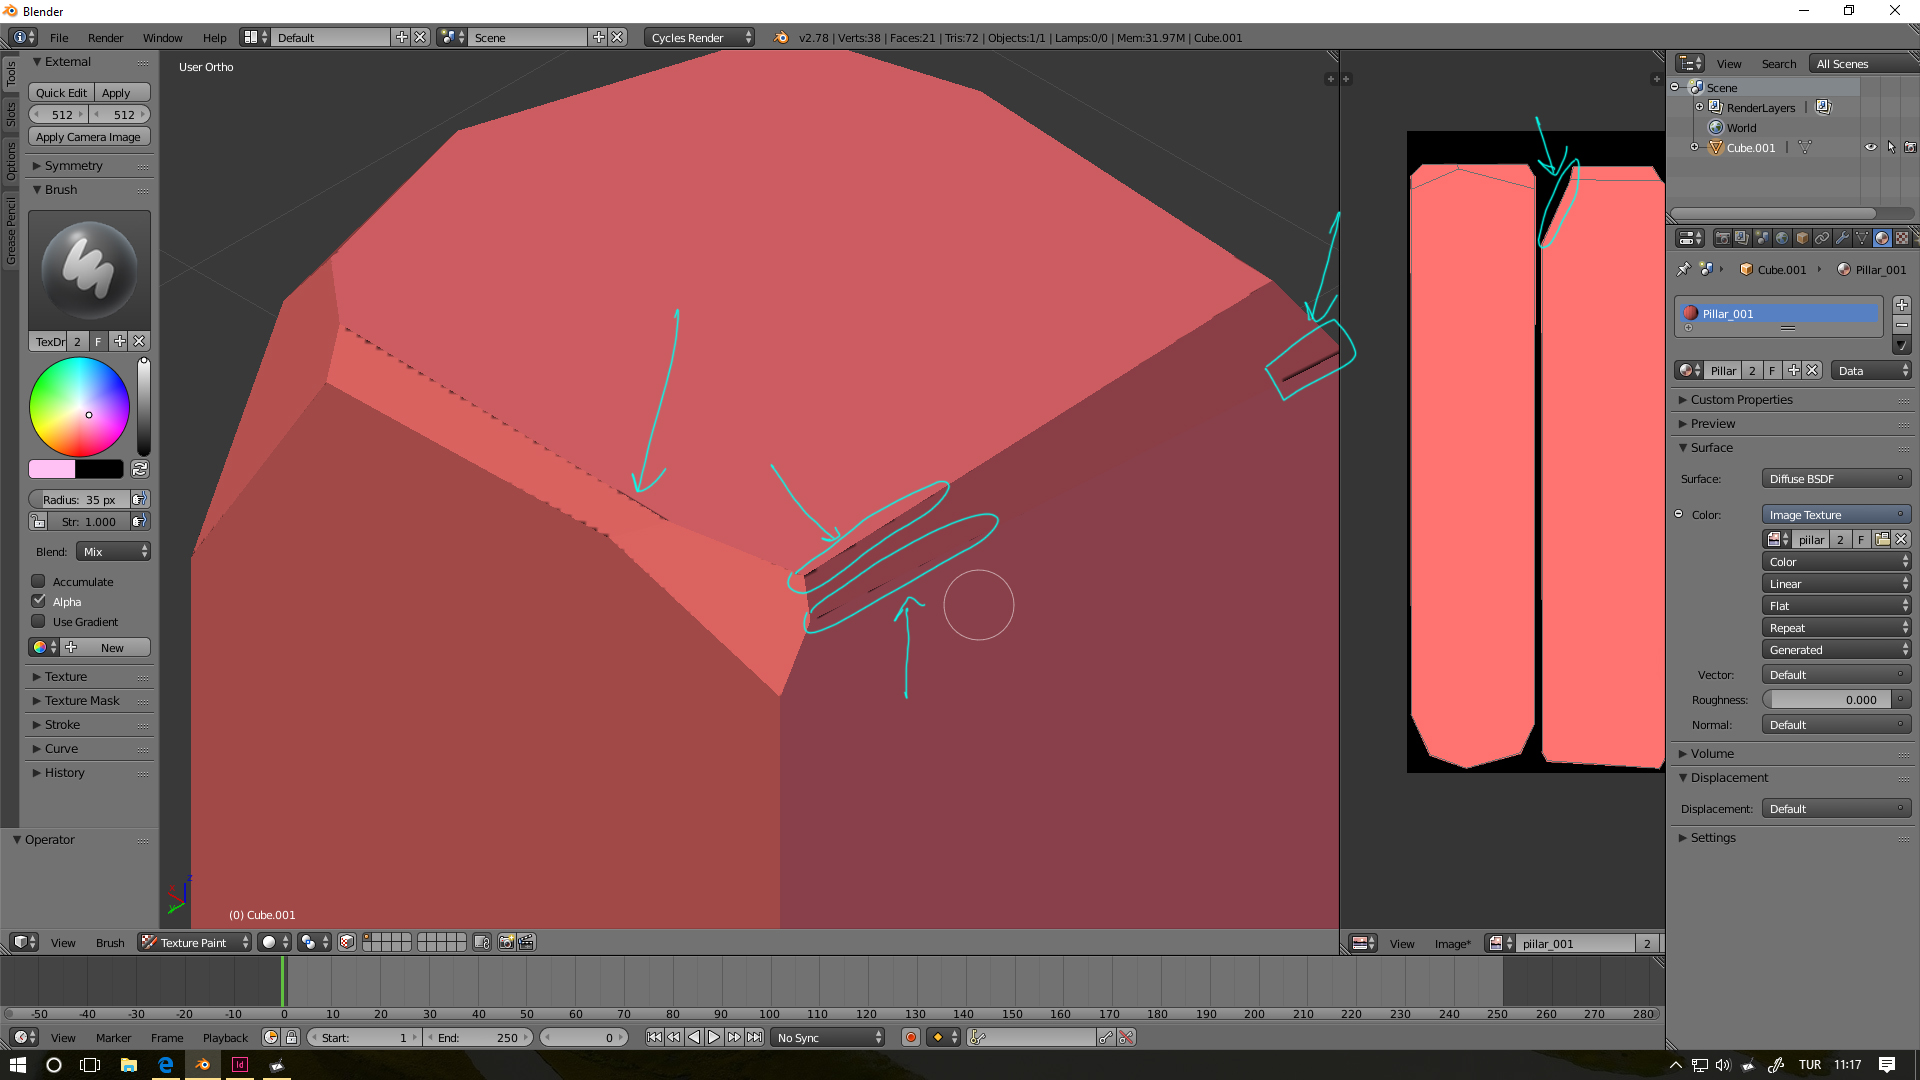
Task: Open the Texture Paint mode dropdown
Action: tap(194, 942)
